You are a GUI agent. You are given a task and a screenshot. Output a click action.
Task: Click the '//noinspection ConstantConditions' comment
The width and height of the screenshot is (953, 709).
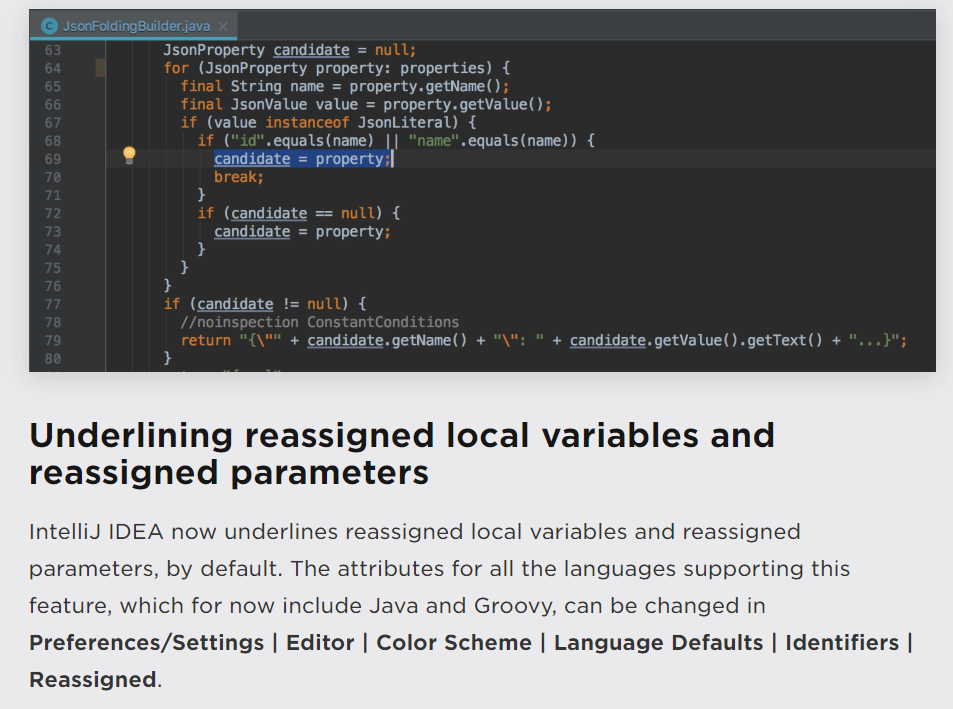pyautogui.click(x=320, y=322)
